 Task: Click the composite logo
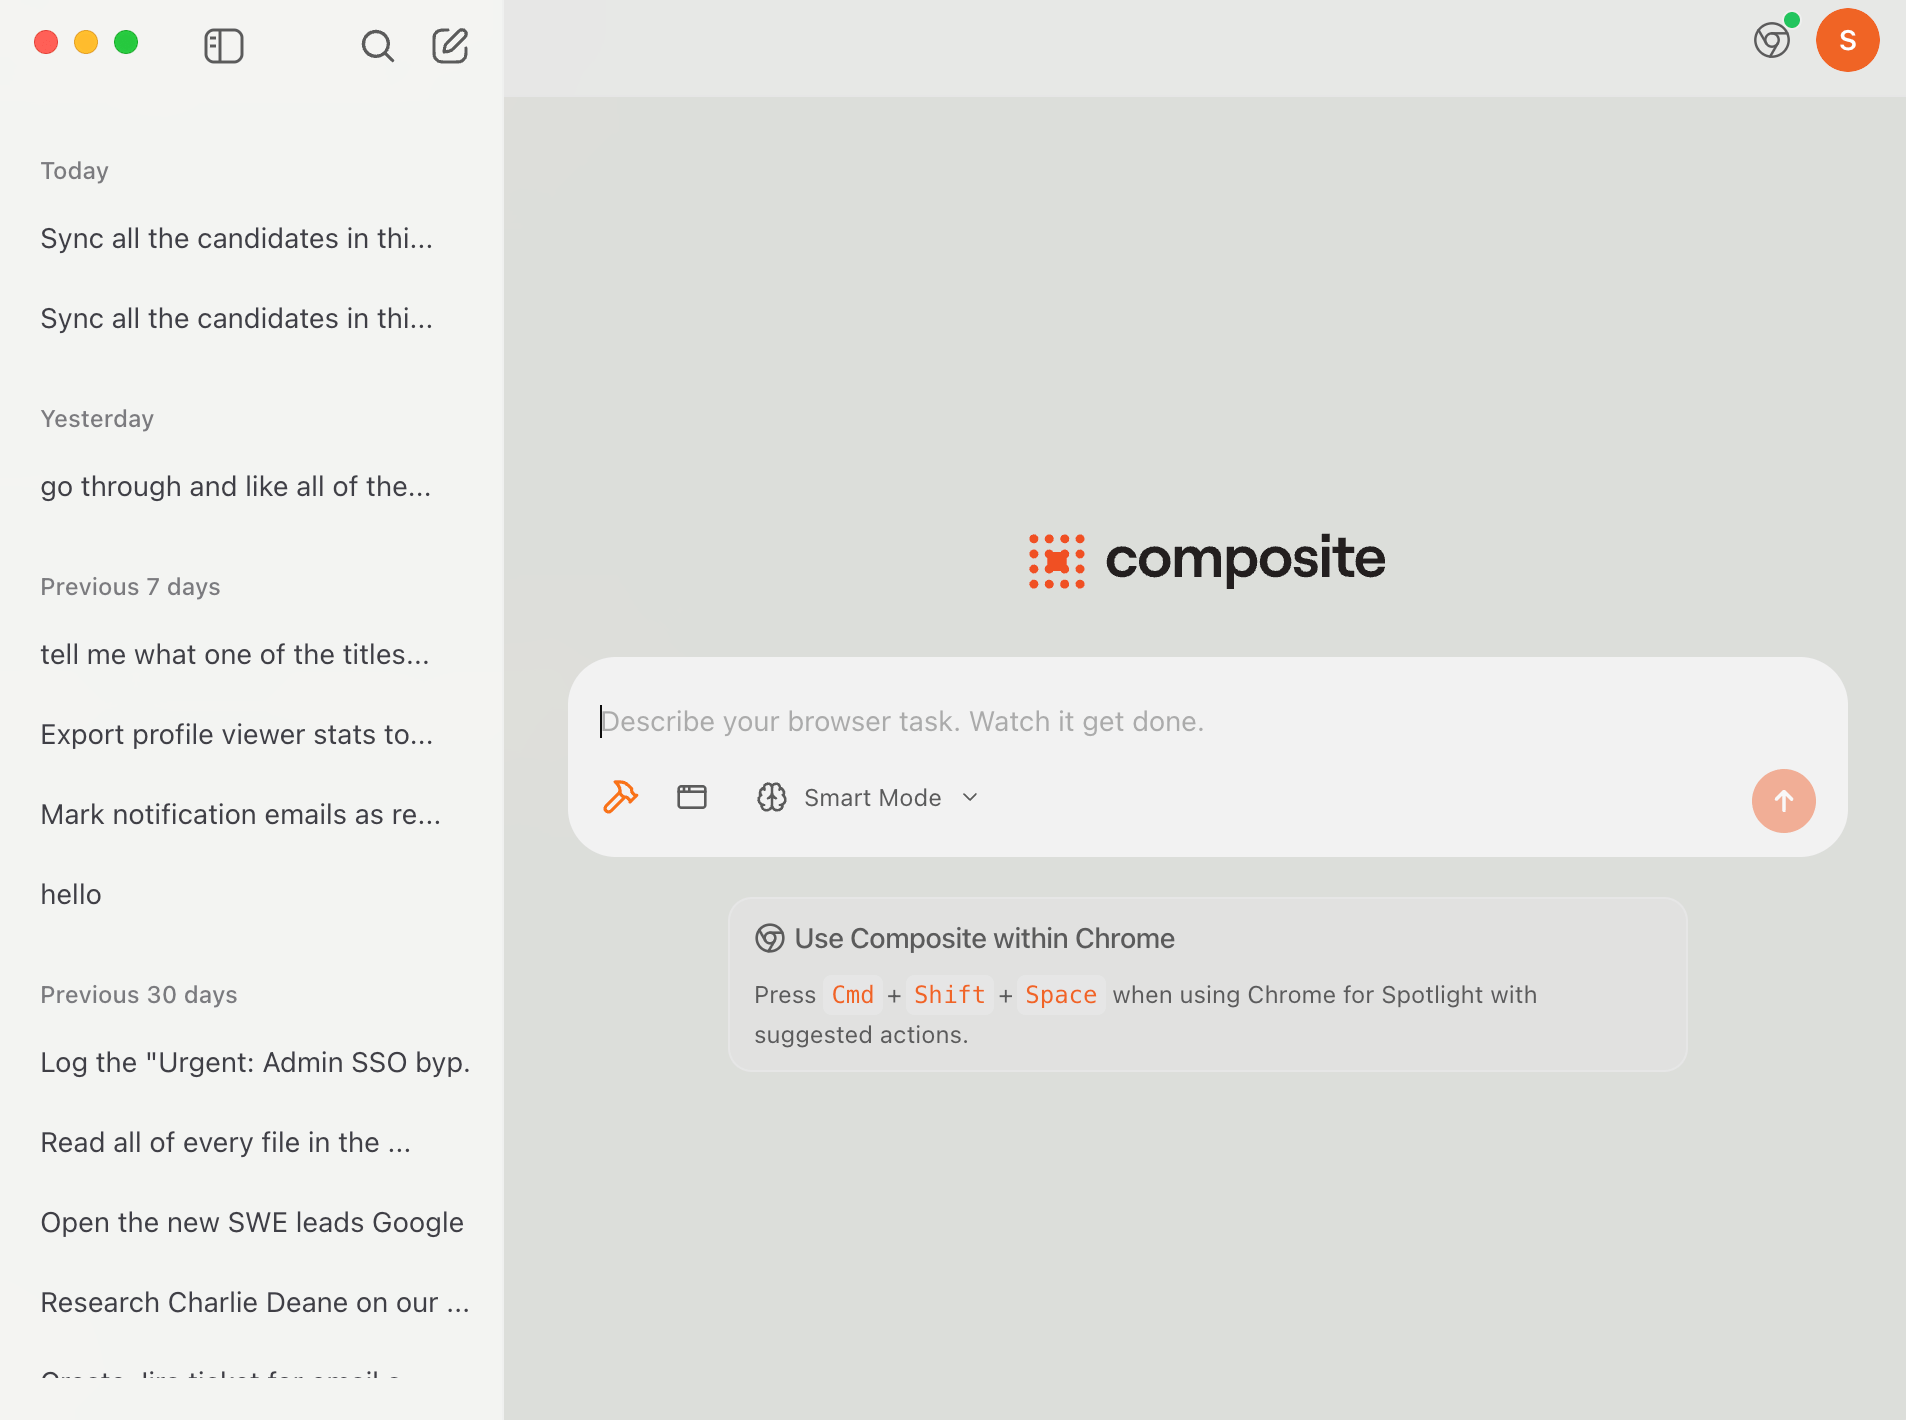coord(1207,560)
